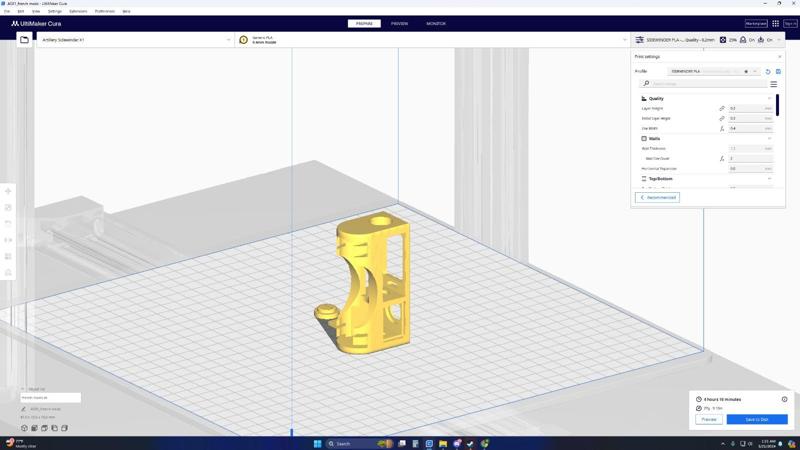Switch to the PREPARE stage tab
This screenshot has height=450, width=800.
pyautogui.click(x=364, y=23)
